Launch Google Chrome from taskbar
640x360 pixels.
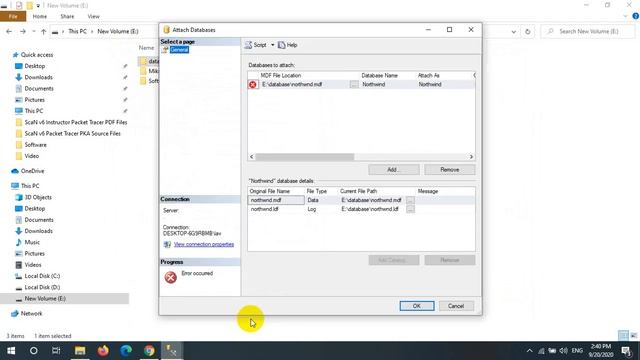coord(149,351)
